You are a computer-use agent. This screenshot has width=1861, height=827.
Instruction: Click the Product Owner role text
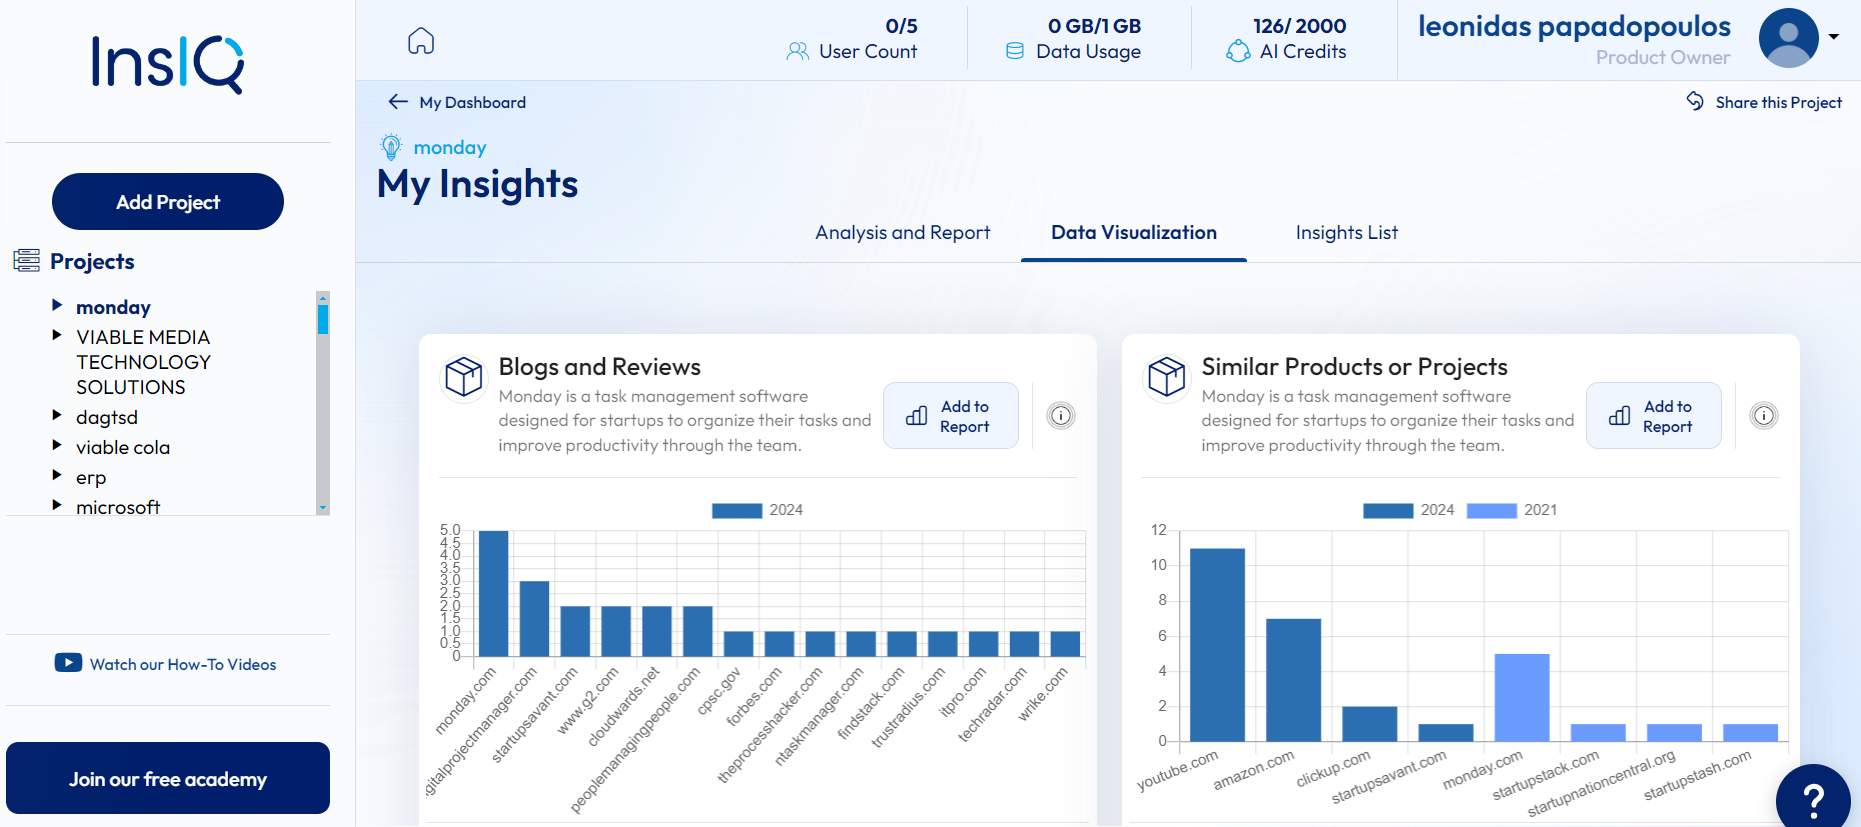[x=1663, y=57]
